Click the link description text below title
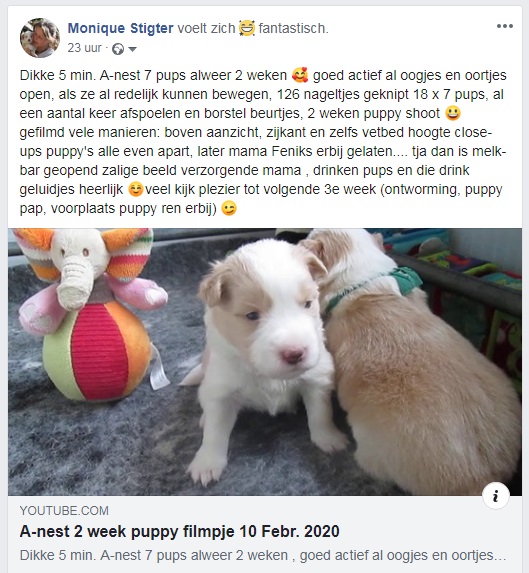 pos(263,555)
